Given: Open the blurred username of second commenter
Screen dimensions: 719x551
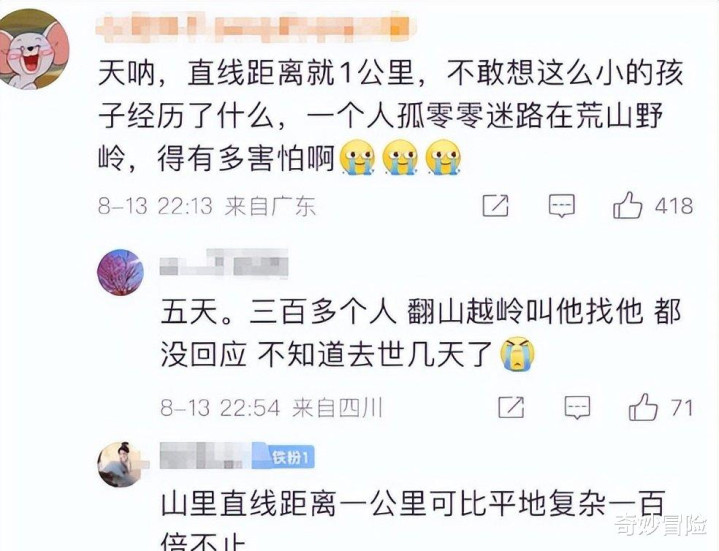Looking at the screenshot, I should [224, 263].
